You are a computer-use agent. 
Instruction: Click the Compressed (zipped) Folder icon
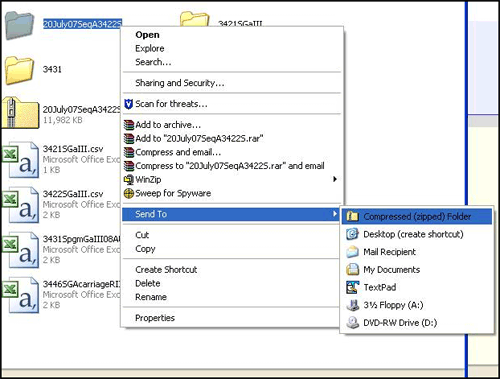pos(352,217)
